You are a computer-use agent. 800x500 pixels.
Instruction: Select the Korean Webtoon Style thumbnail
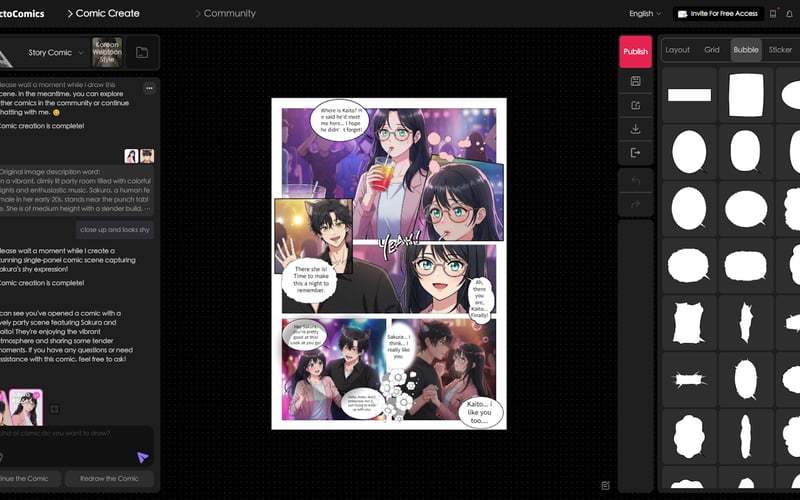pyautogui.click(x=107, y=52)
